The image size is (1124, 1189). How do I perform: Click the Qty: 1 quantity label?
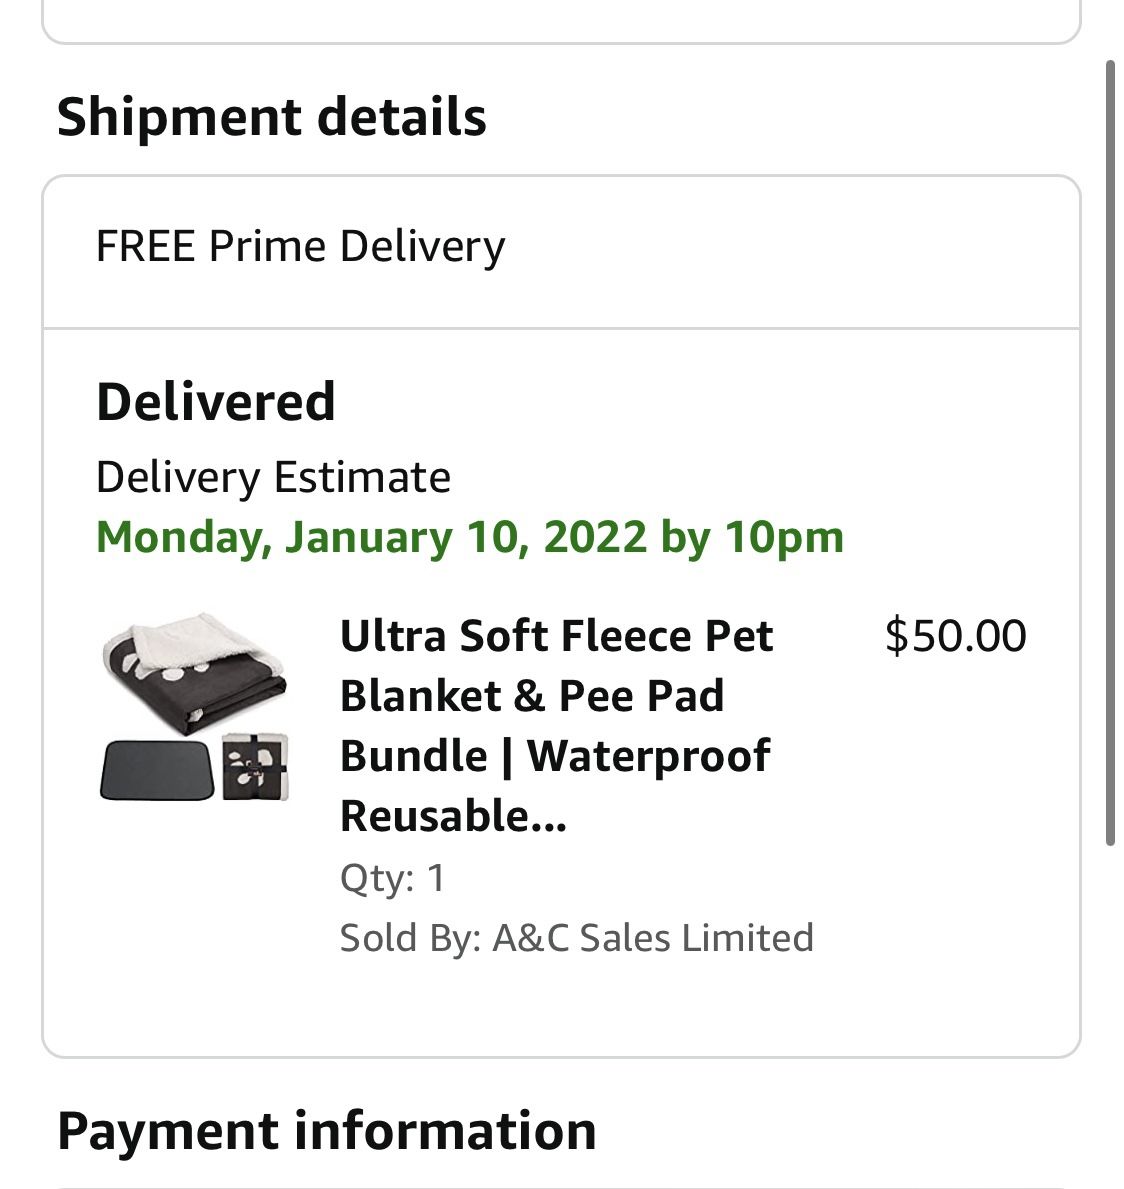(393, 878)
